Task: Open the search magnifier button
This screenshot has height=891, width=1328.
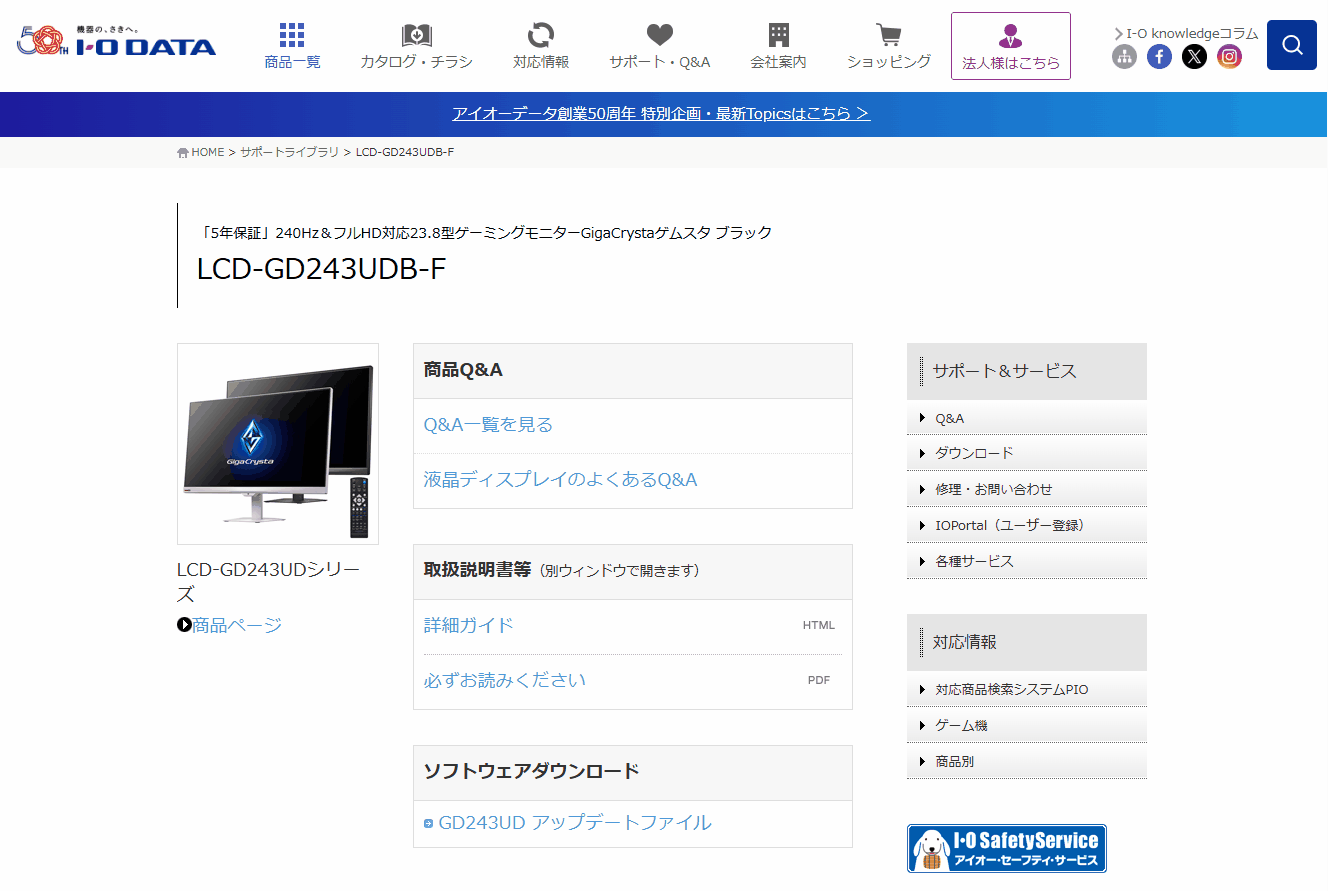Action: pyautogui.click(x=1291, y=45)
